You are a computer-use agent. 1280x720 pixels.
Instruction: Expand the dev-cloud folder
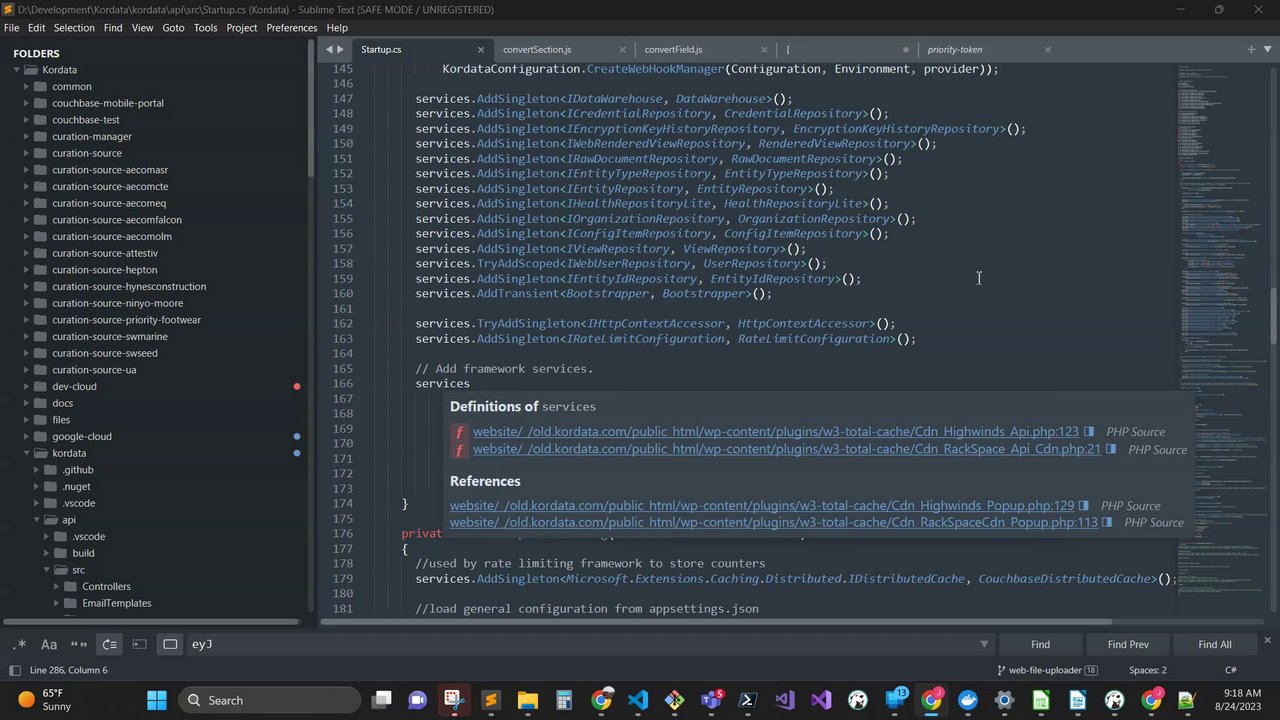click(x=26, y=387)
